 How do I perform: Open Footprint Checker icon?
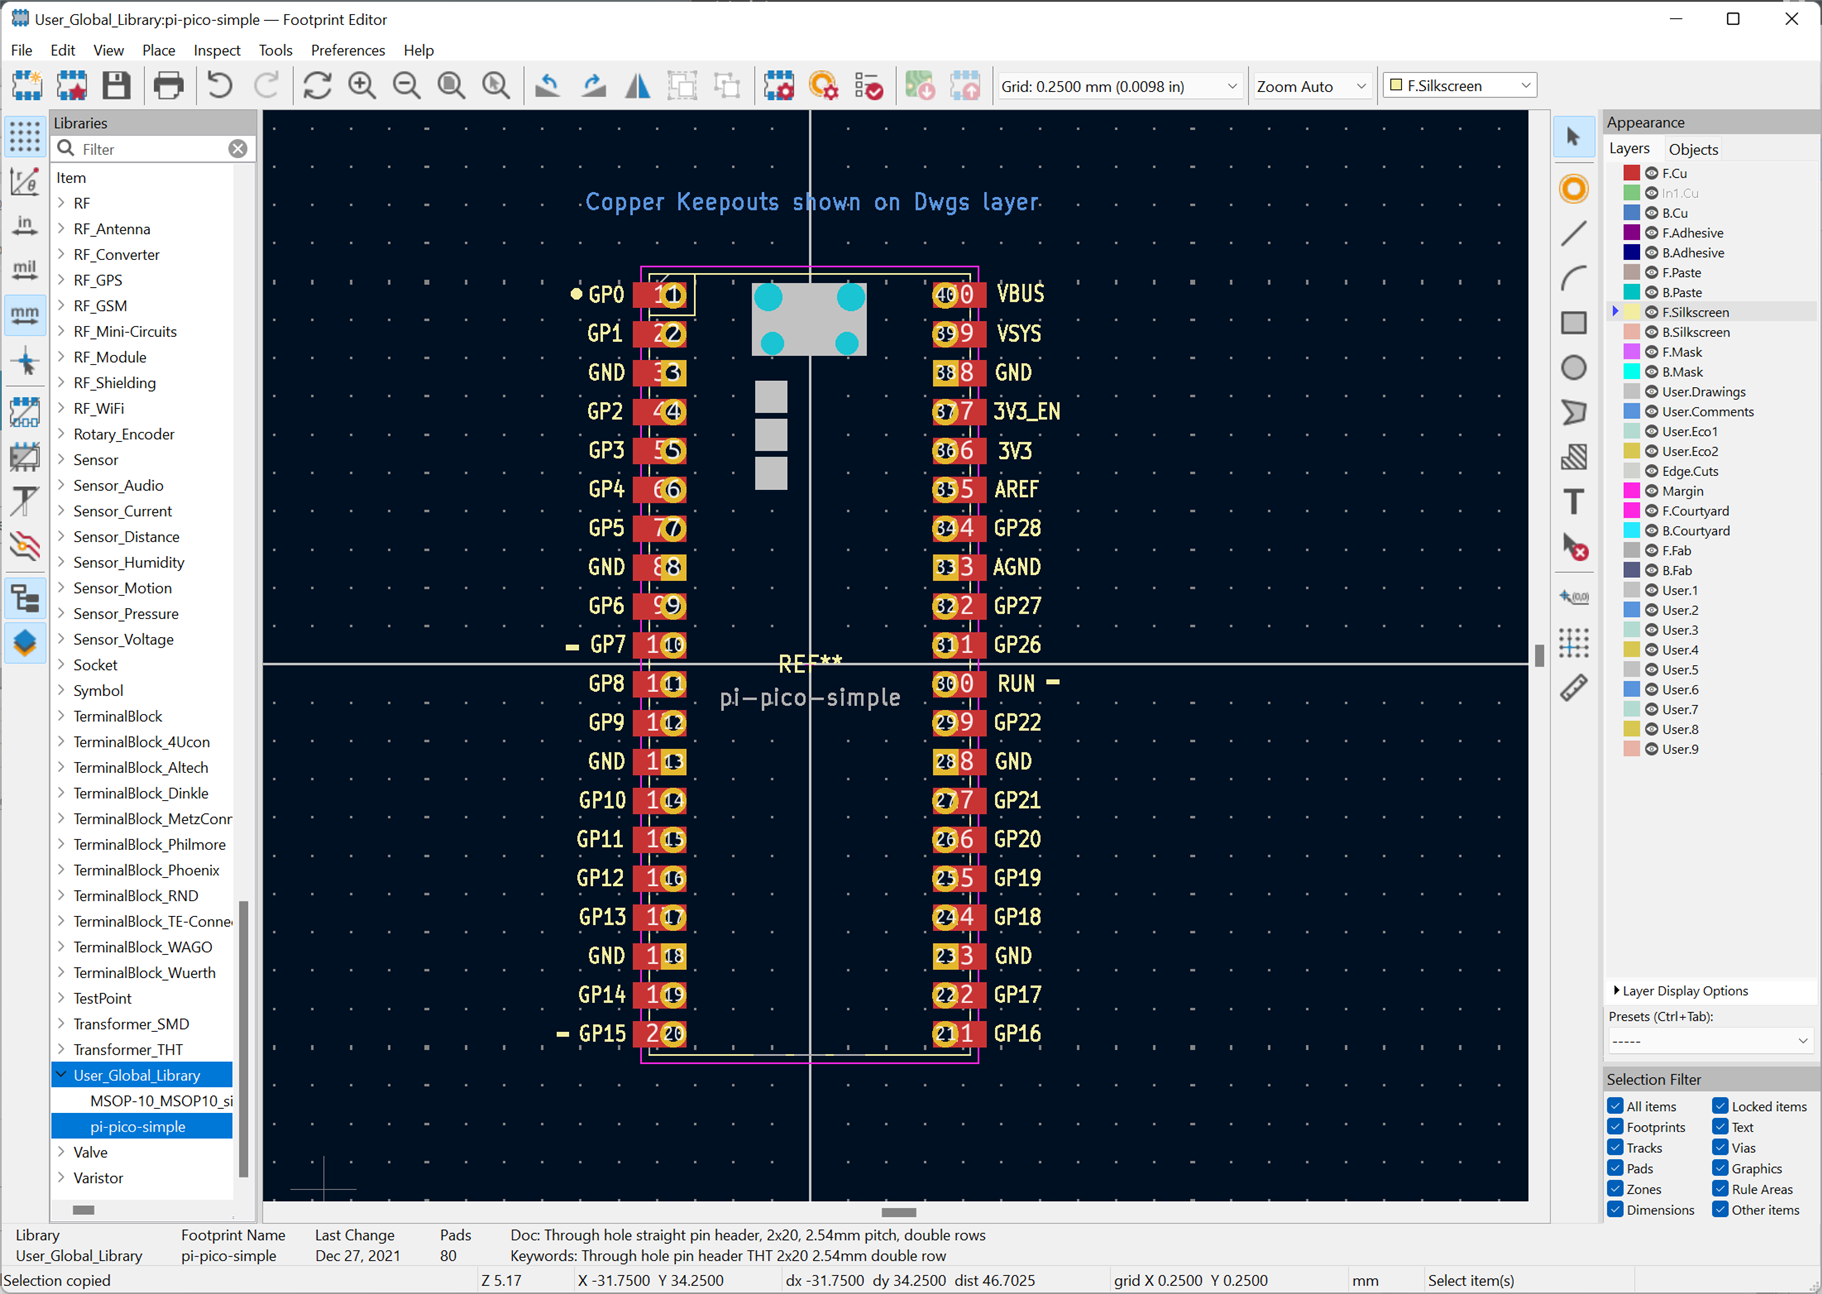click(869, 86)
